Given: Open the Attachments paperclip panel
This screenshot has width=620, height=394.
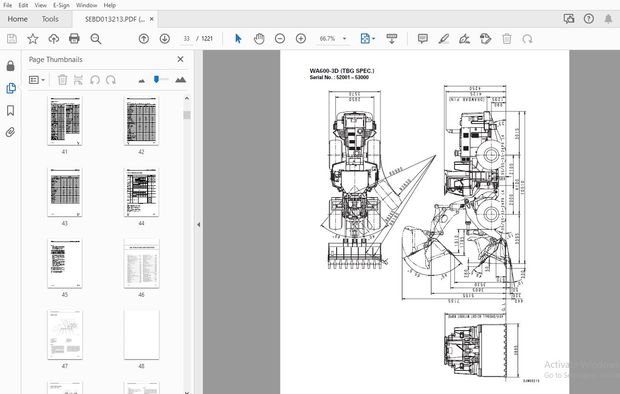Looking at the screenshot, I should [11, 132].
